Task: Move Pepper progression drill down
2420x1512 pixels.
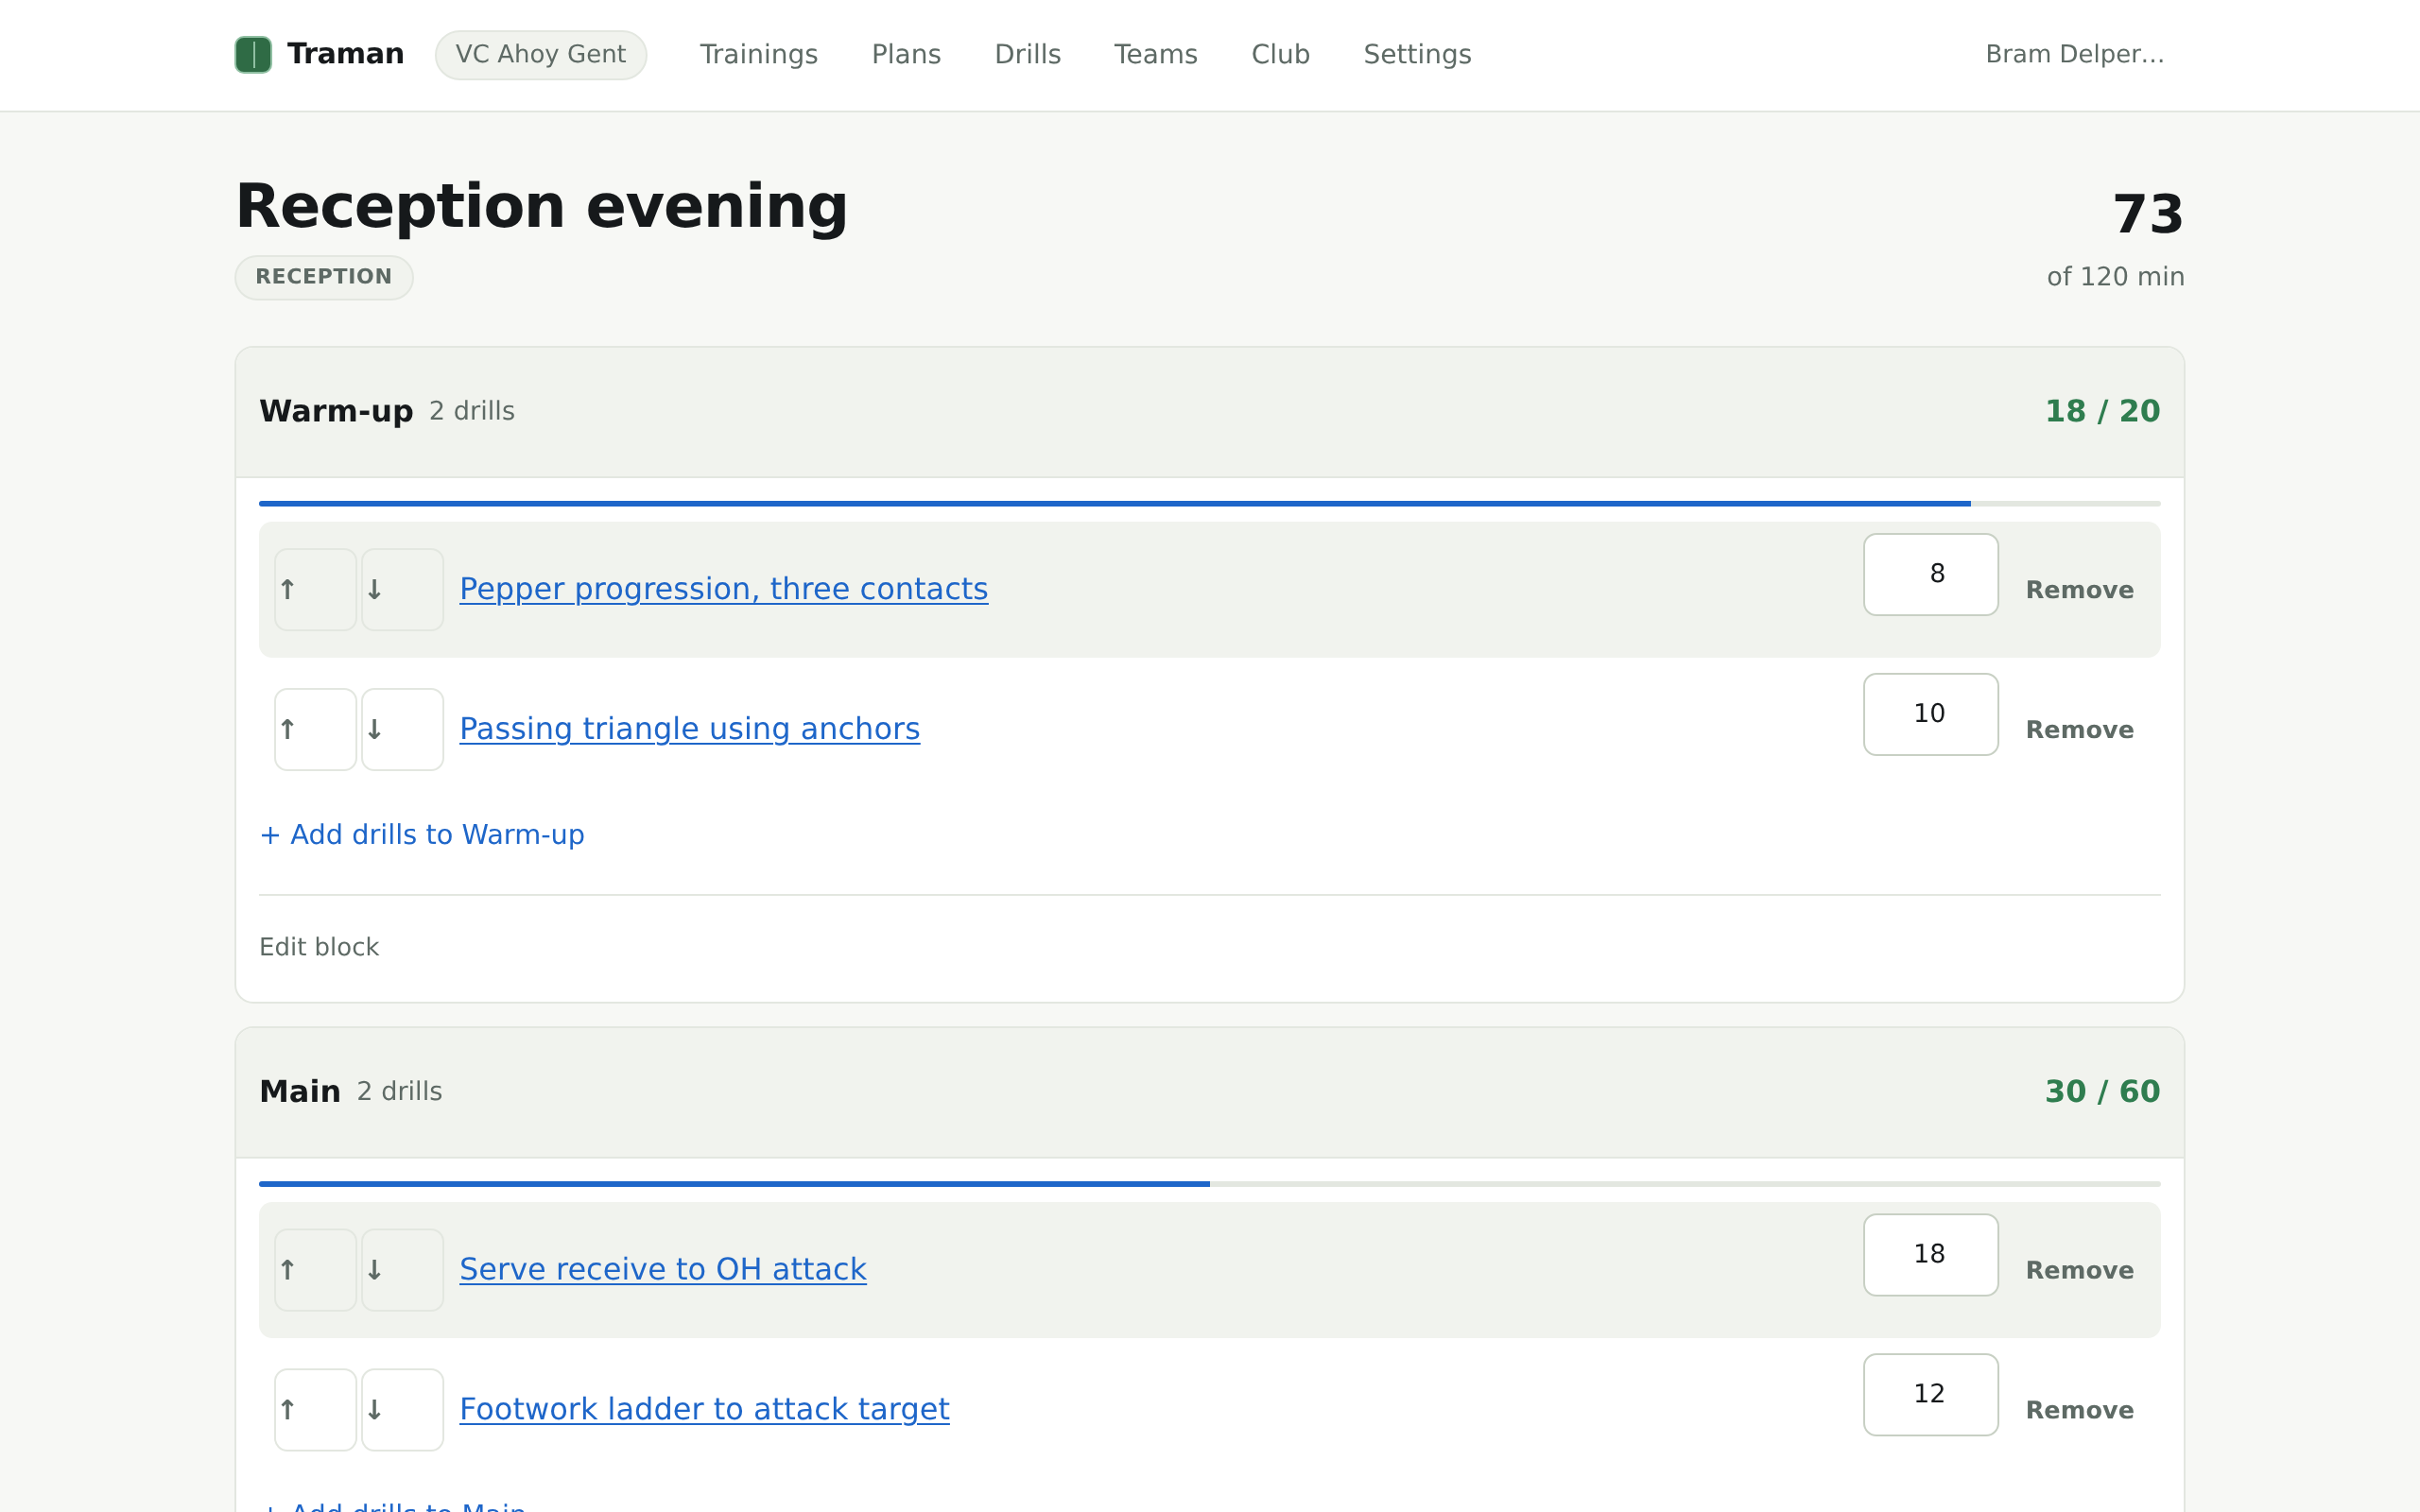Action: [402, 589]
